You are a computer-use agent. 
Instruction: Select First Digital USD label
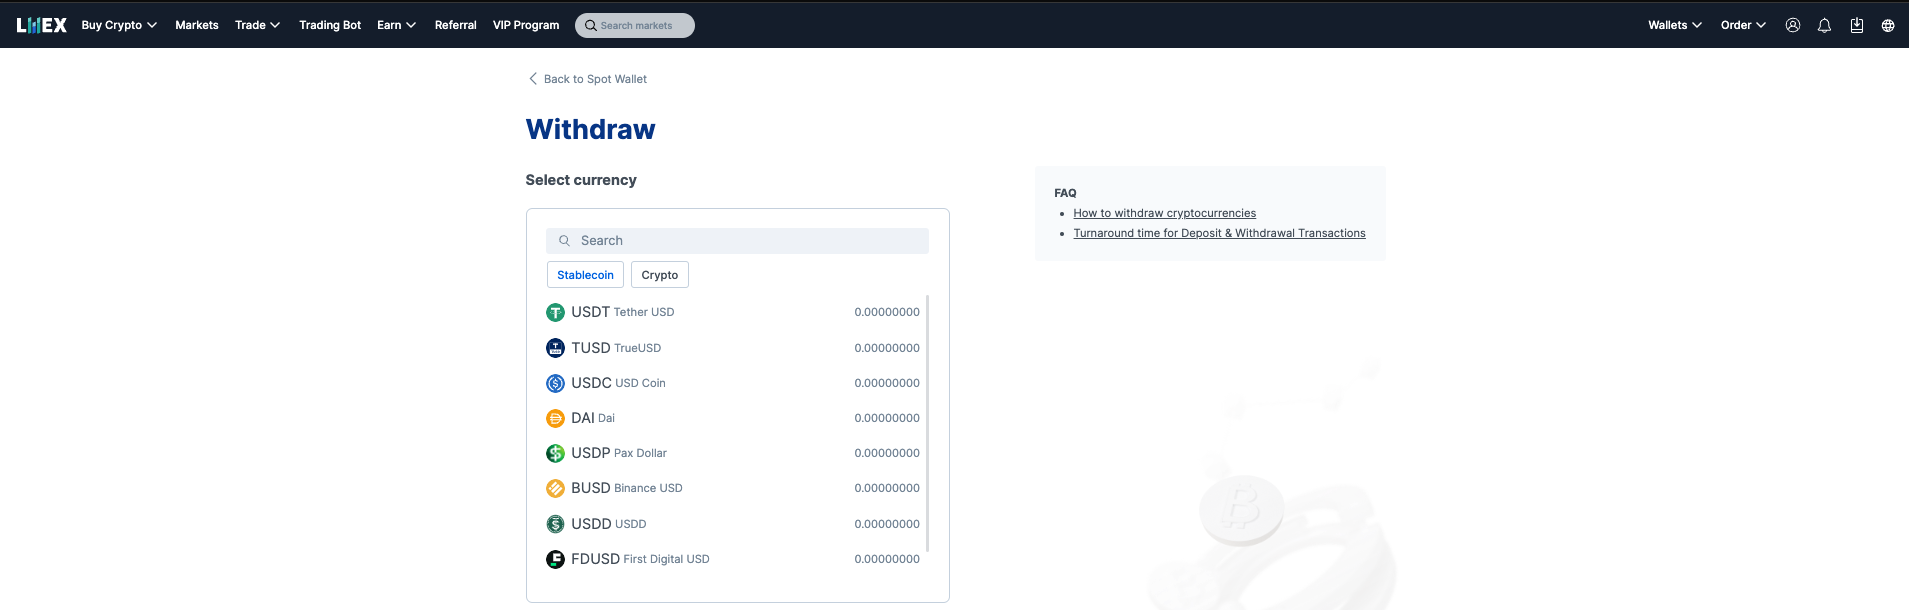(x=666, y=559)
